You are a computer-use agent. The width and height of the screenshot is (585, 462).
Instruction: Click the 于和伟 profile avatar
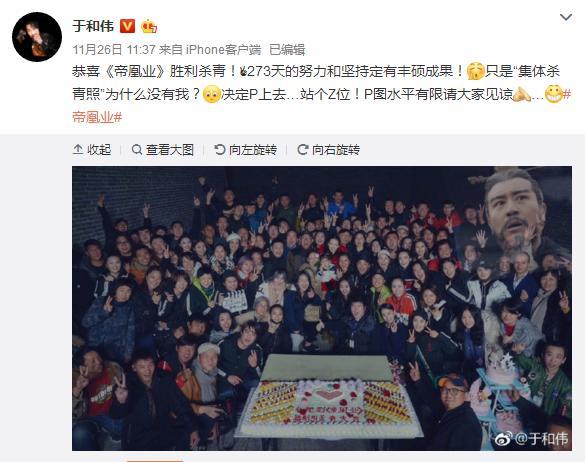click(x=37, y=37)
